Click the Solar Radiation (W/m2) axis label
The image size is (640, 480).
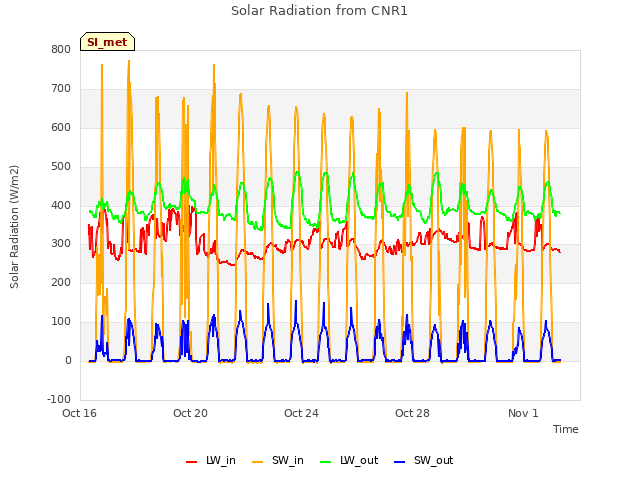click(x=14, y=227)
